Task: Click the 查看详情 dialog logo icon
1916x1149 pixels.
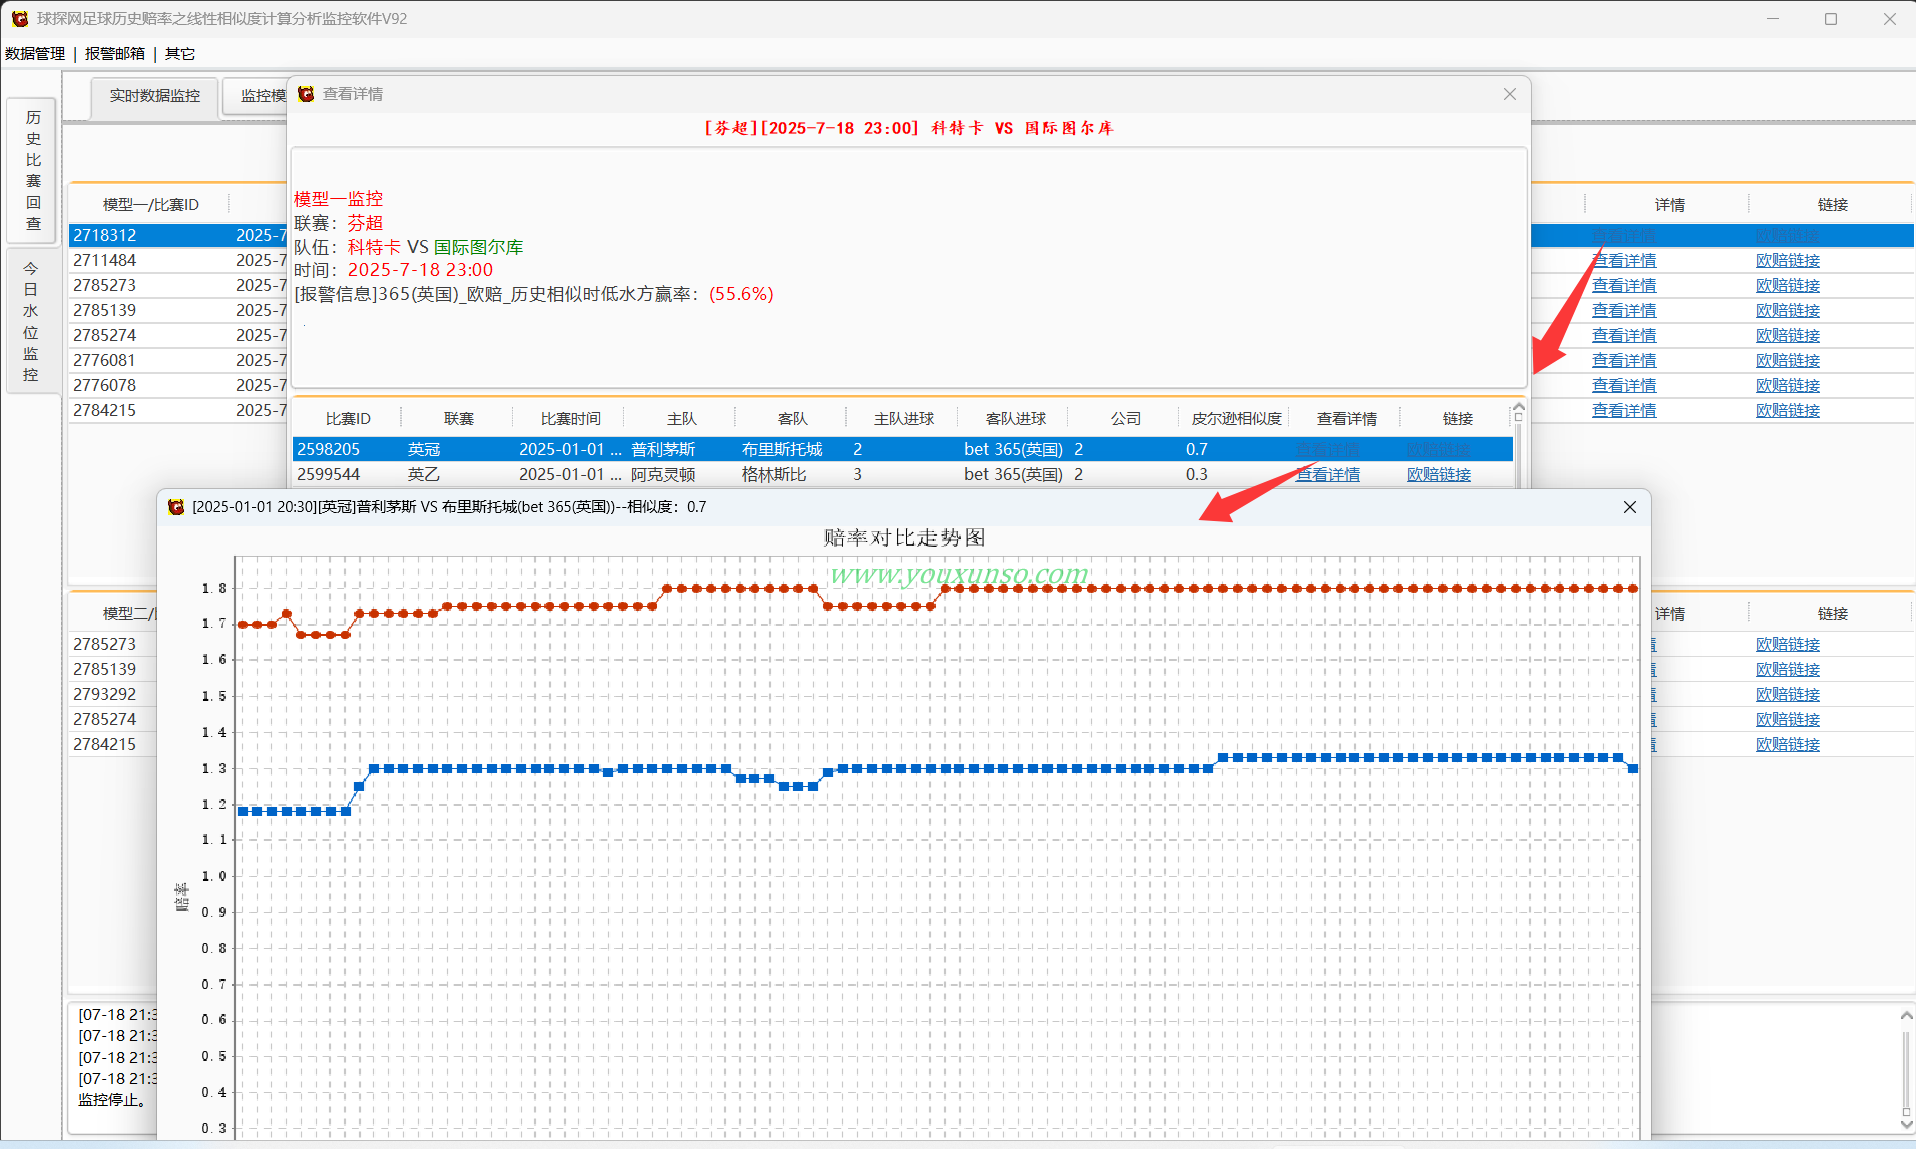Action: [307, 94]
